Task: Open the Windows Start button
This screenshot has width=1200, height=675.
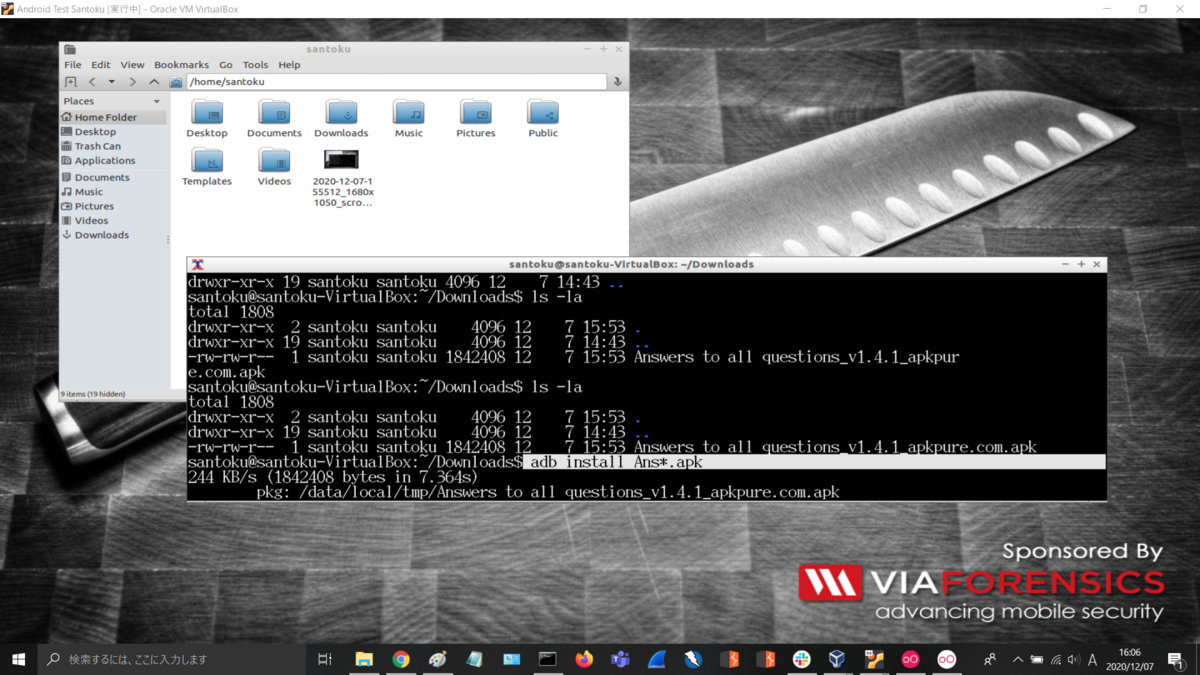Action: coord(18,659)
